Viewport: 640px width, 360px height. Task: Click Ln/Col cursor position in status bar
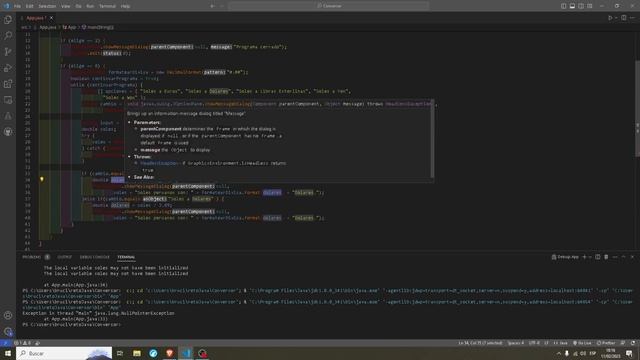pyautogui.click(x=480, y=343)
